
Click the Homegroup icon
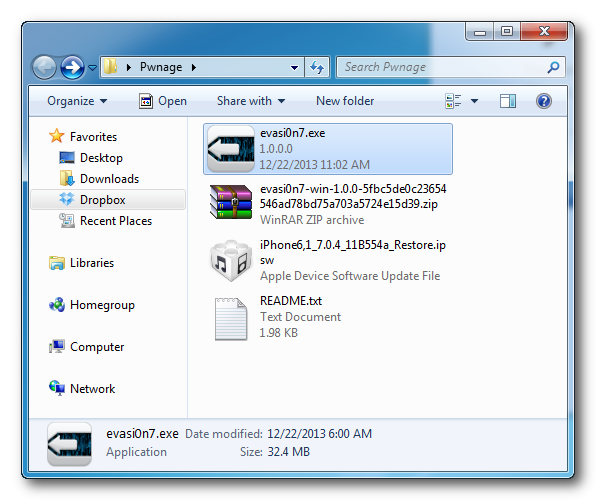point(57,305)
